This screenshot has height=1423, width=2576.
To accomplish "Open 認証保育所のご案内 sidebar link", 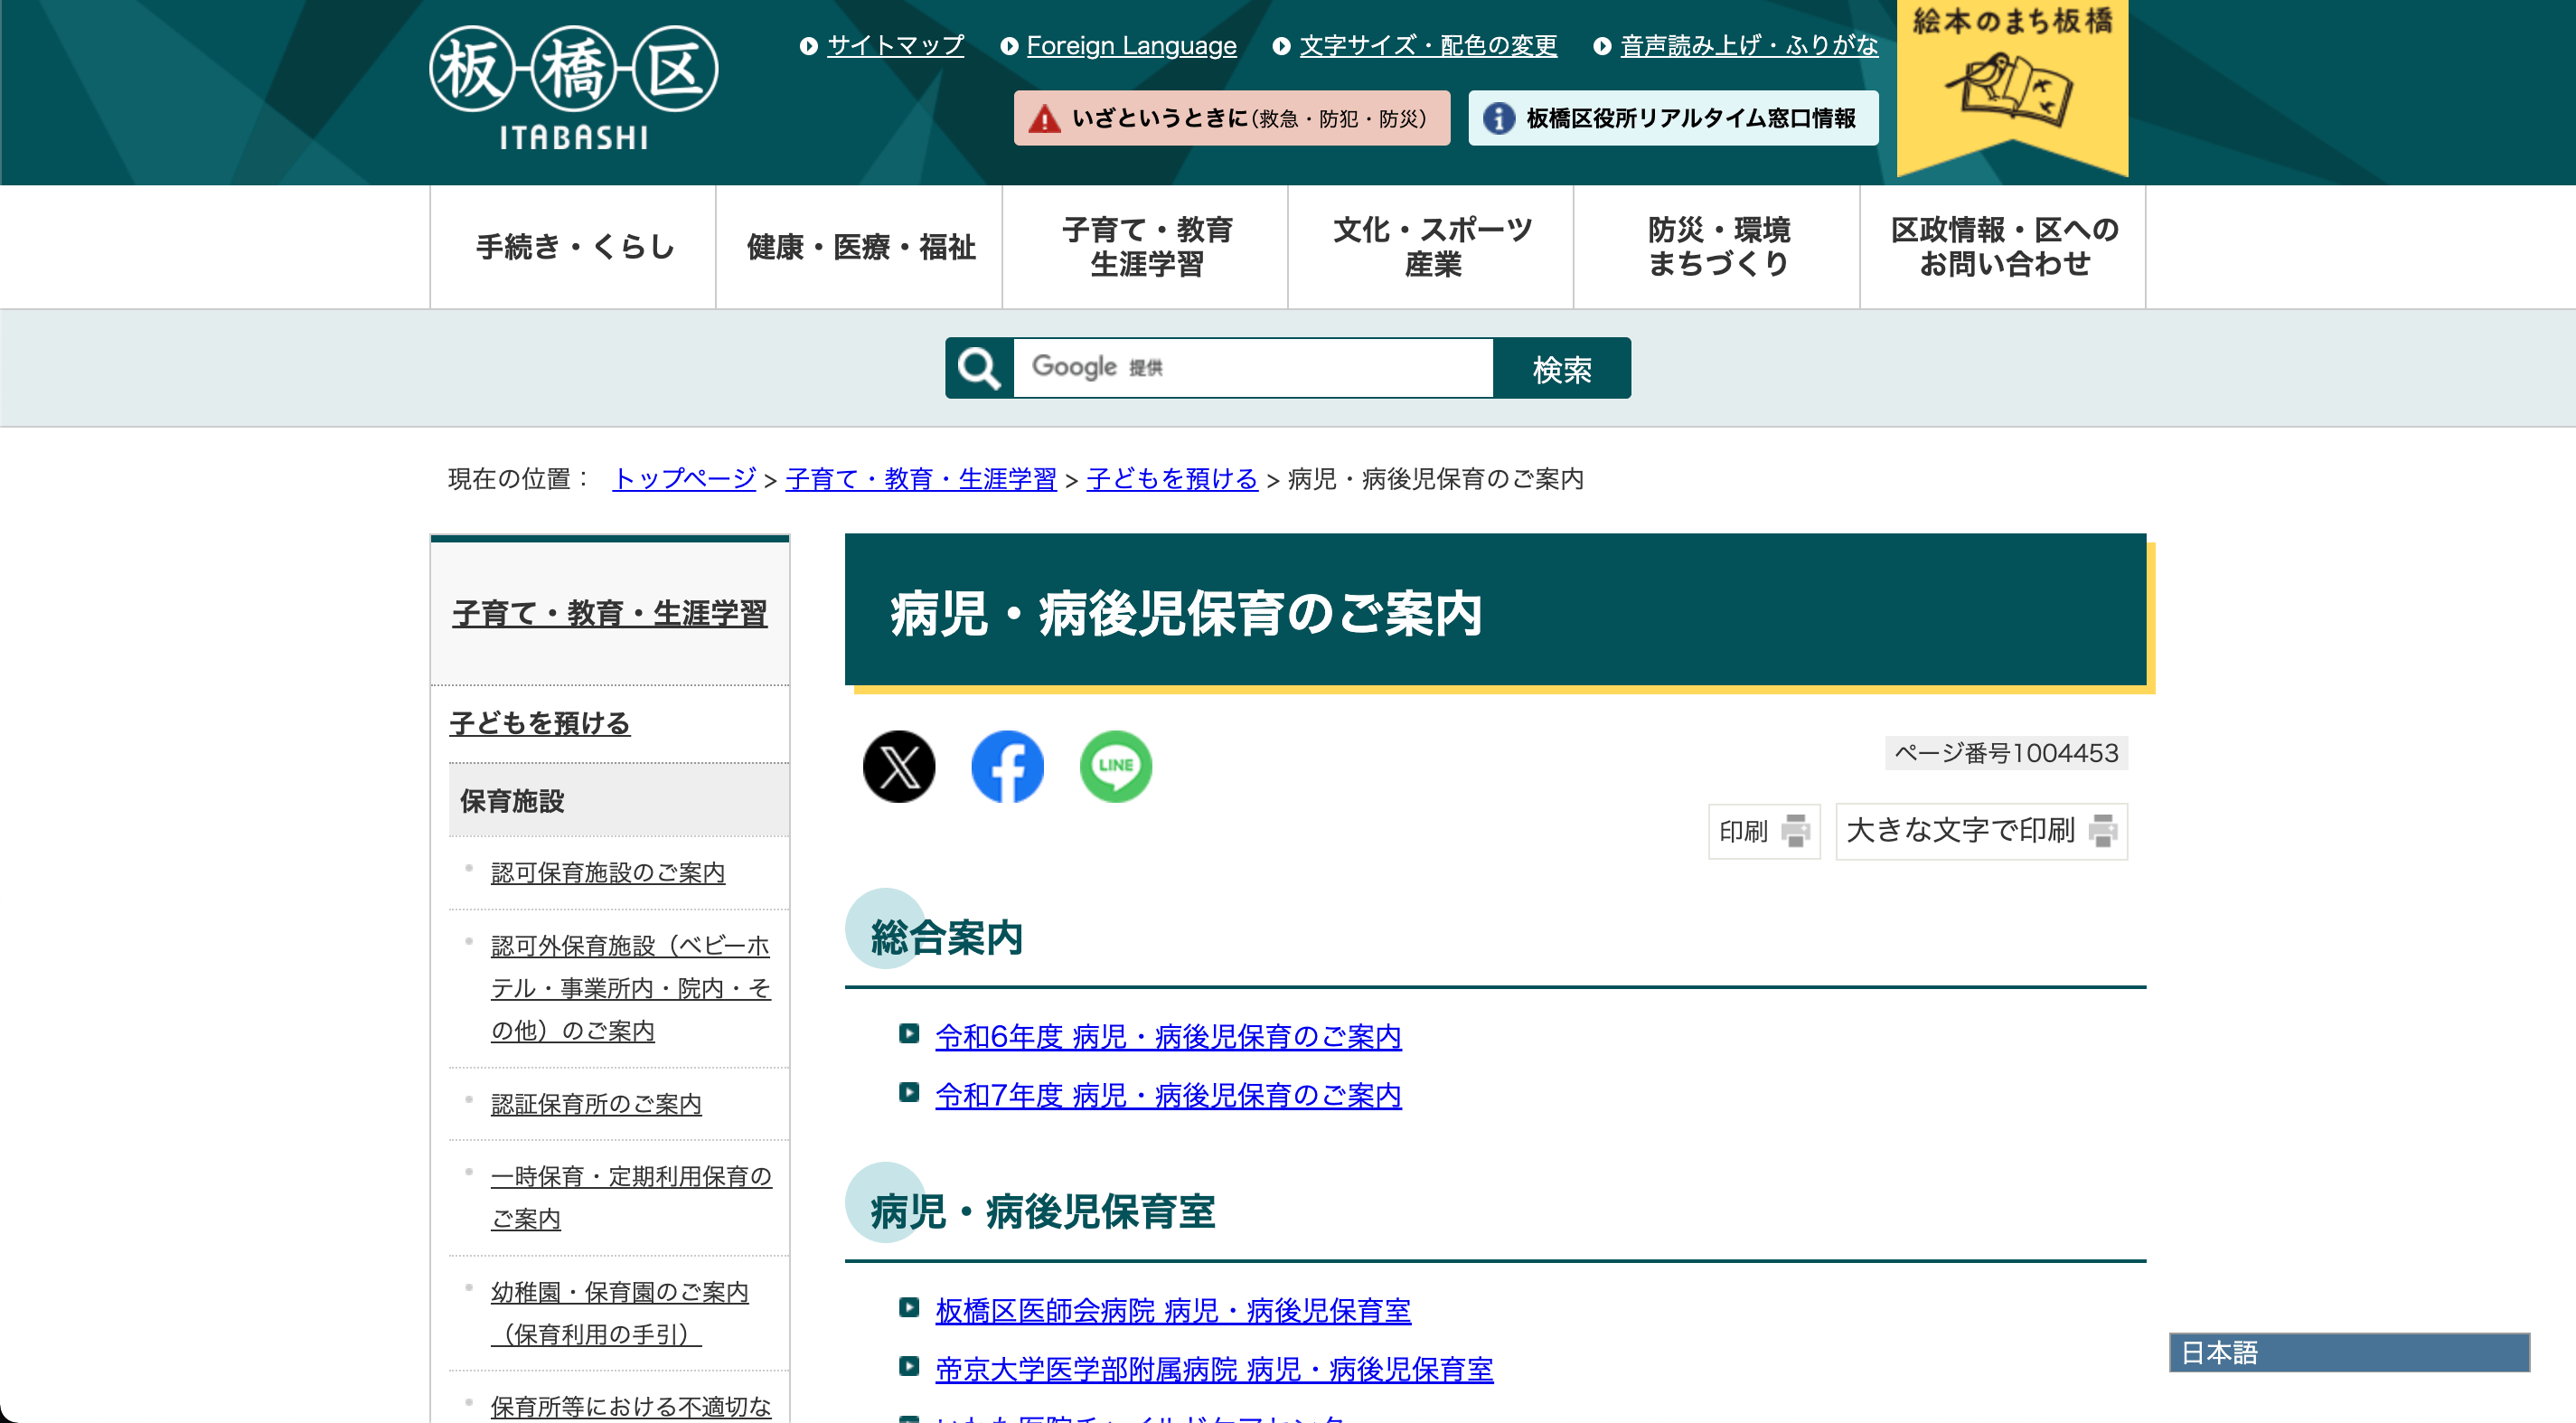I will click(596, 1104).
